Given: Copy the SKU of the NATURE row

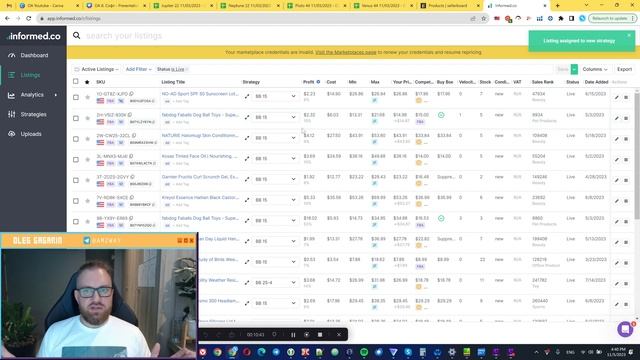Looking at the screenshot, I should coord(134,136).
